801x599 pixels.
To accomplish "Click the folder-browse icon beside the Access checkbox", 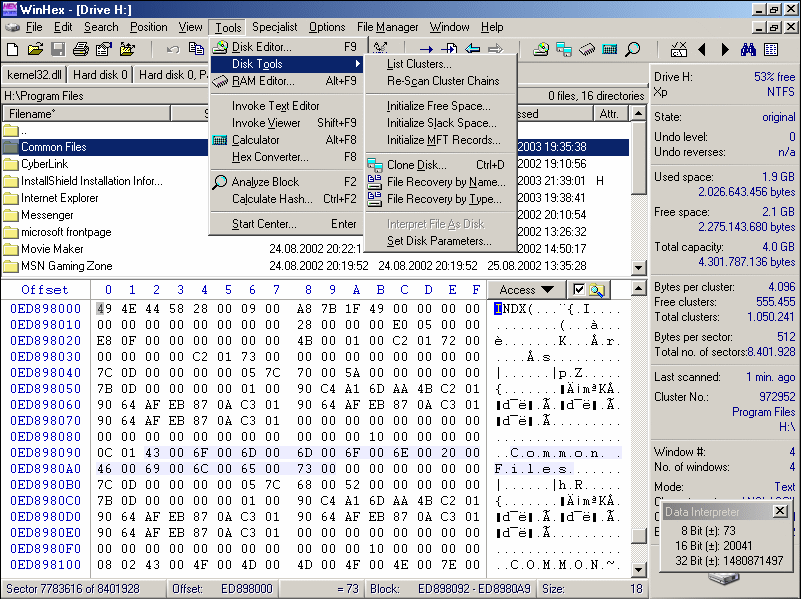I will pyautogui.click(x=594, y=290).
